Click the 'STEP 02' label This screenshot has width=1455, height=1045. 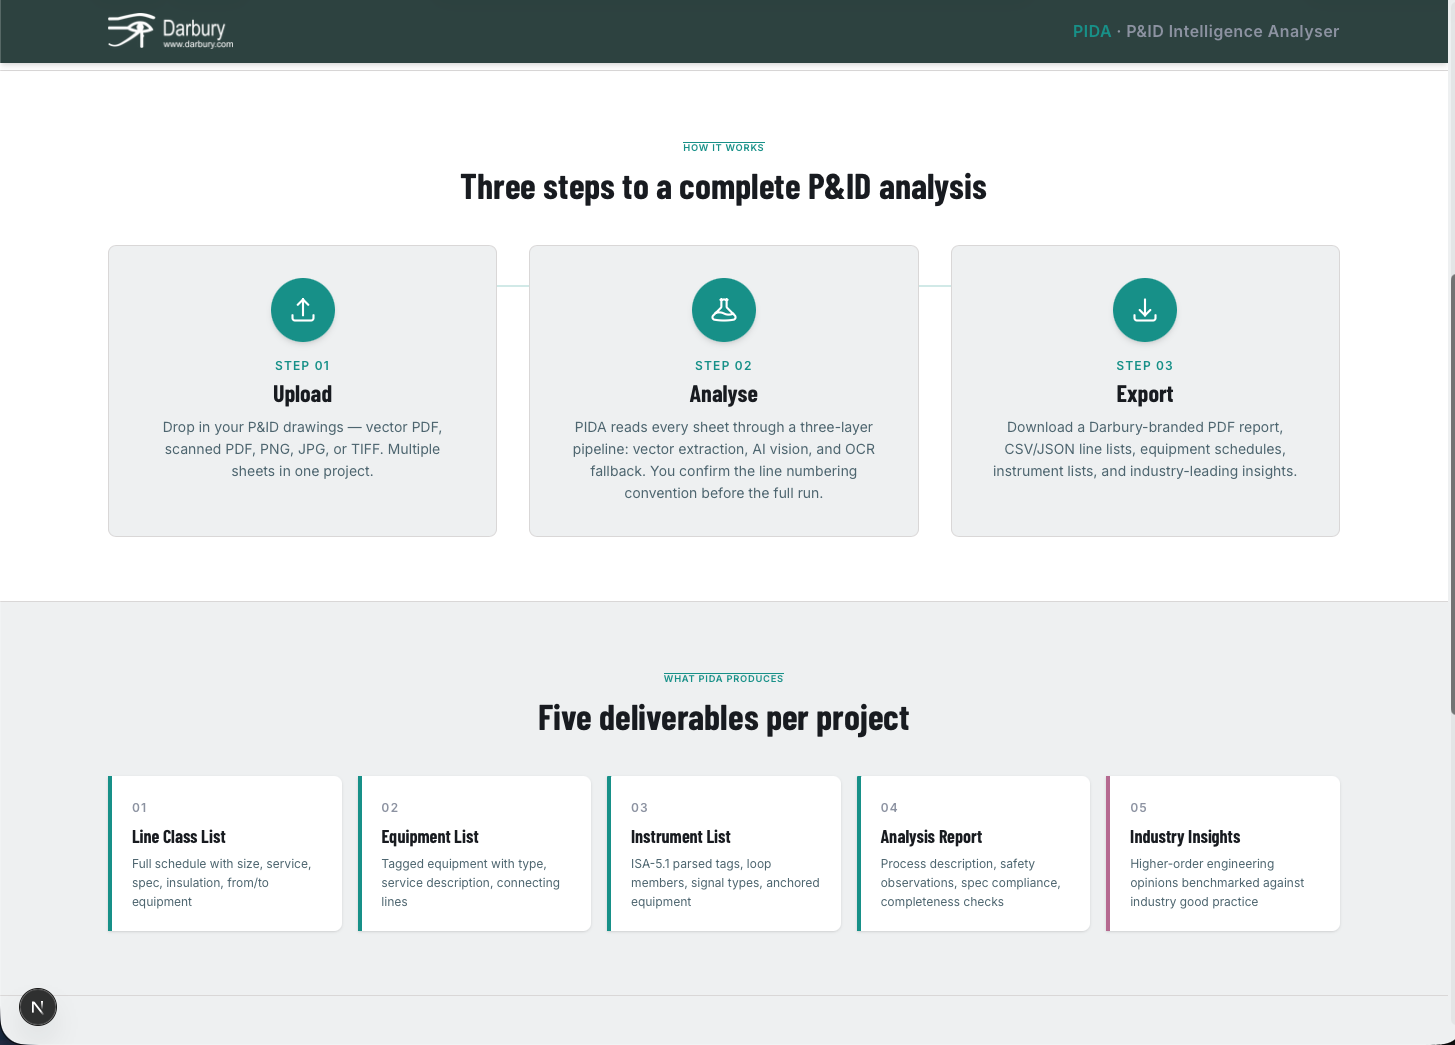click(x=724, y=366)
